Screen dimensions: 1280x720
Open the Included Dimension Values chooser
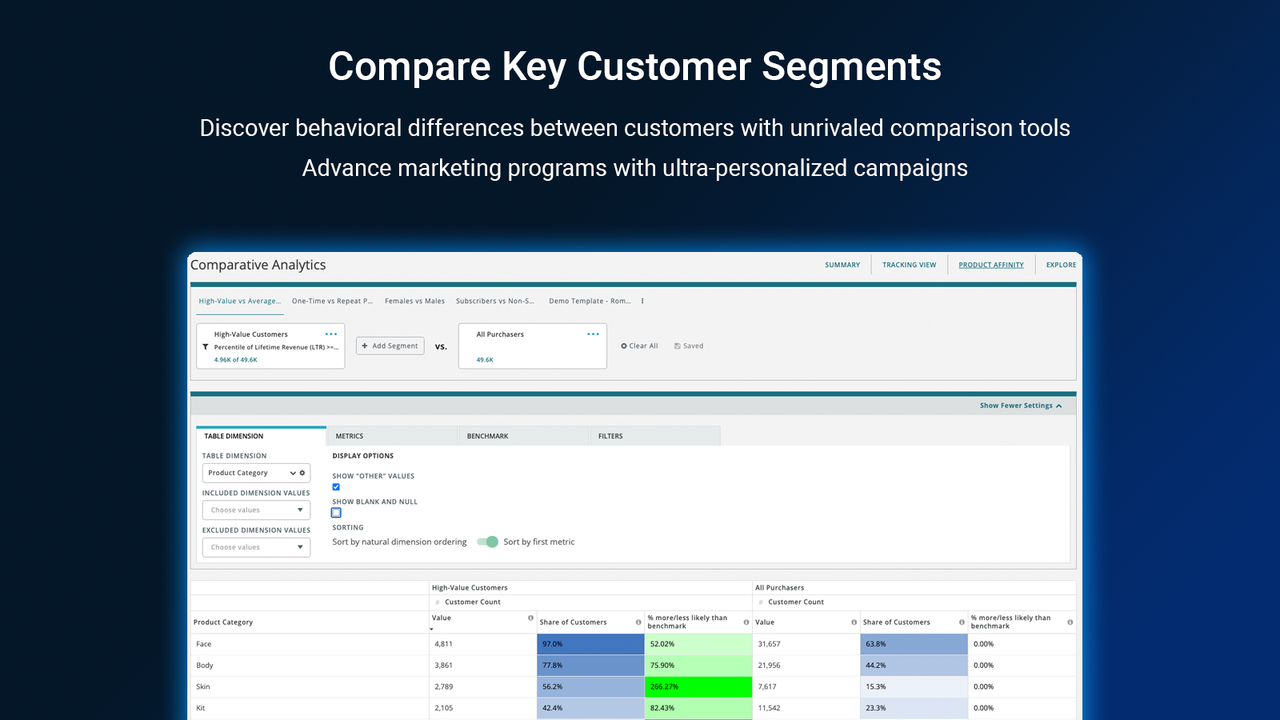pos(256,509)
